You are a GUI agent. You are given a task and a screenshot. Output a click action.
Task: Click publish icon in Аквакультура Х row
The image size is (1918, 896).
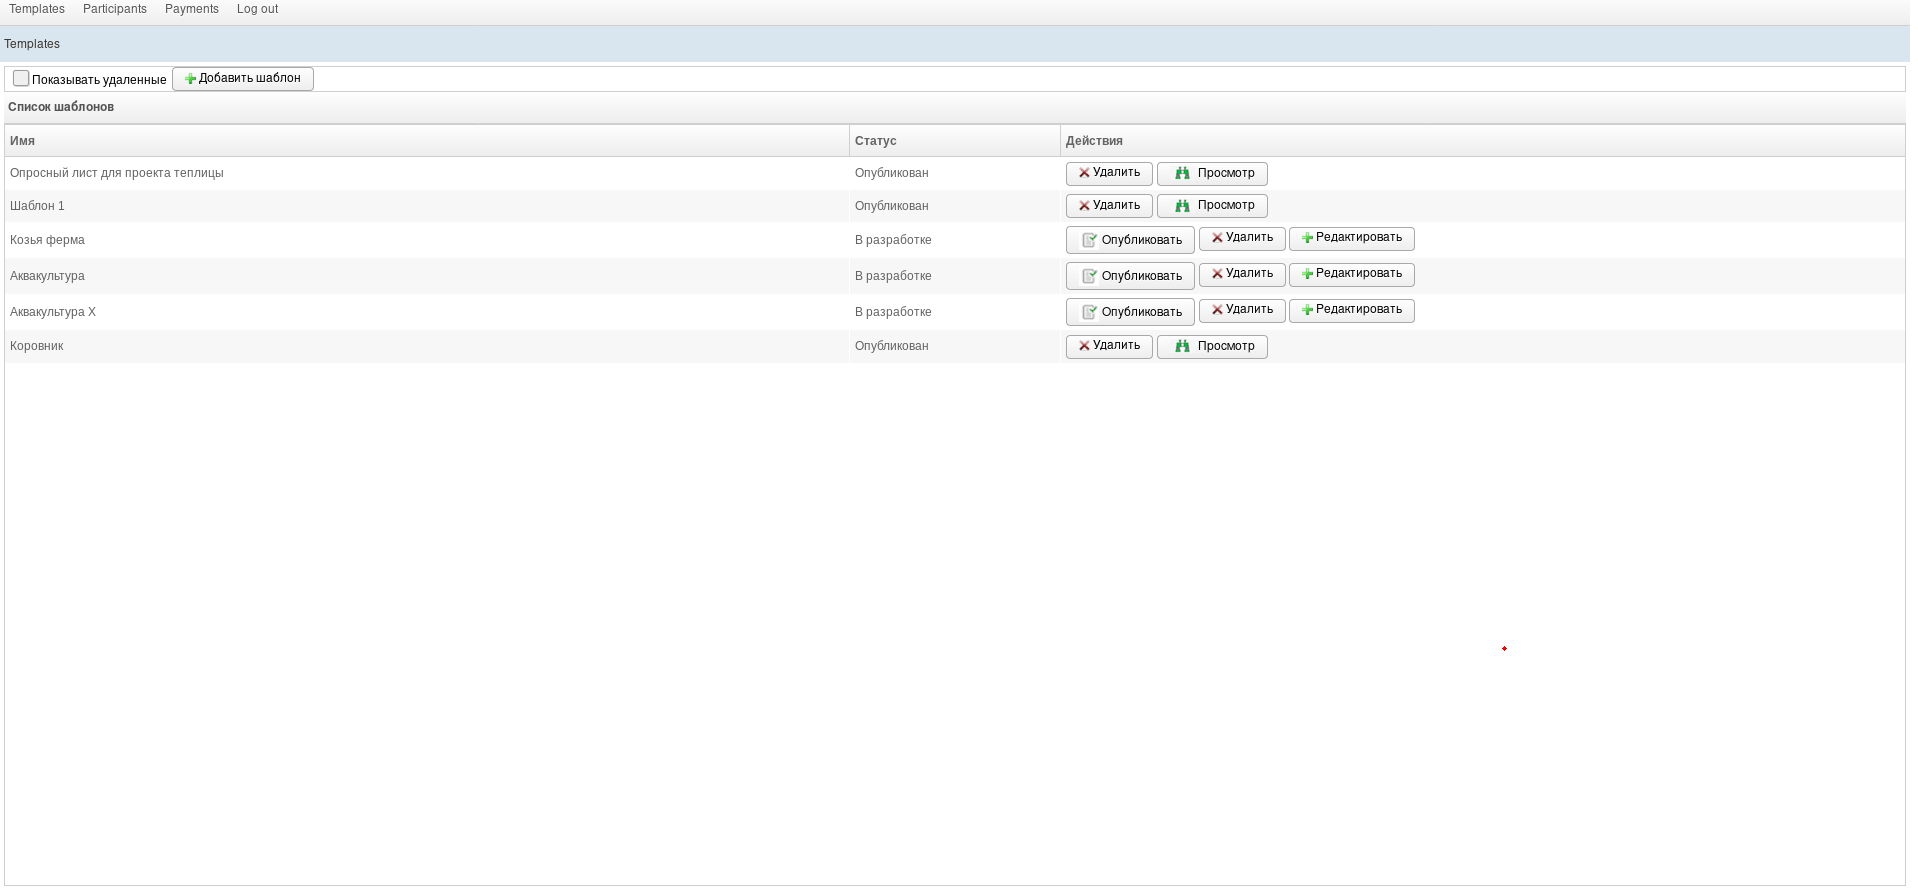click(1089, 312)
